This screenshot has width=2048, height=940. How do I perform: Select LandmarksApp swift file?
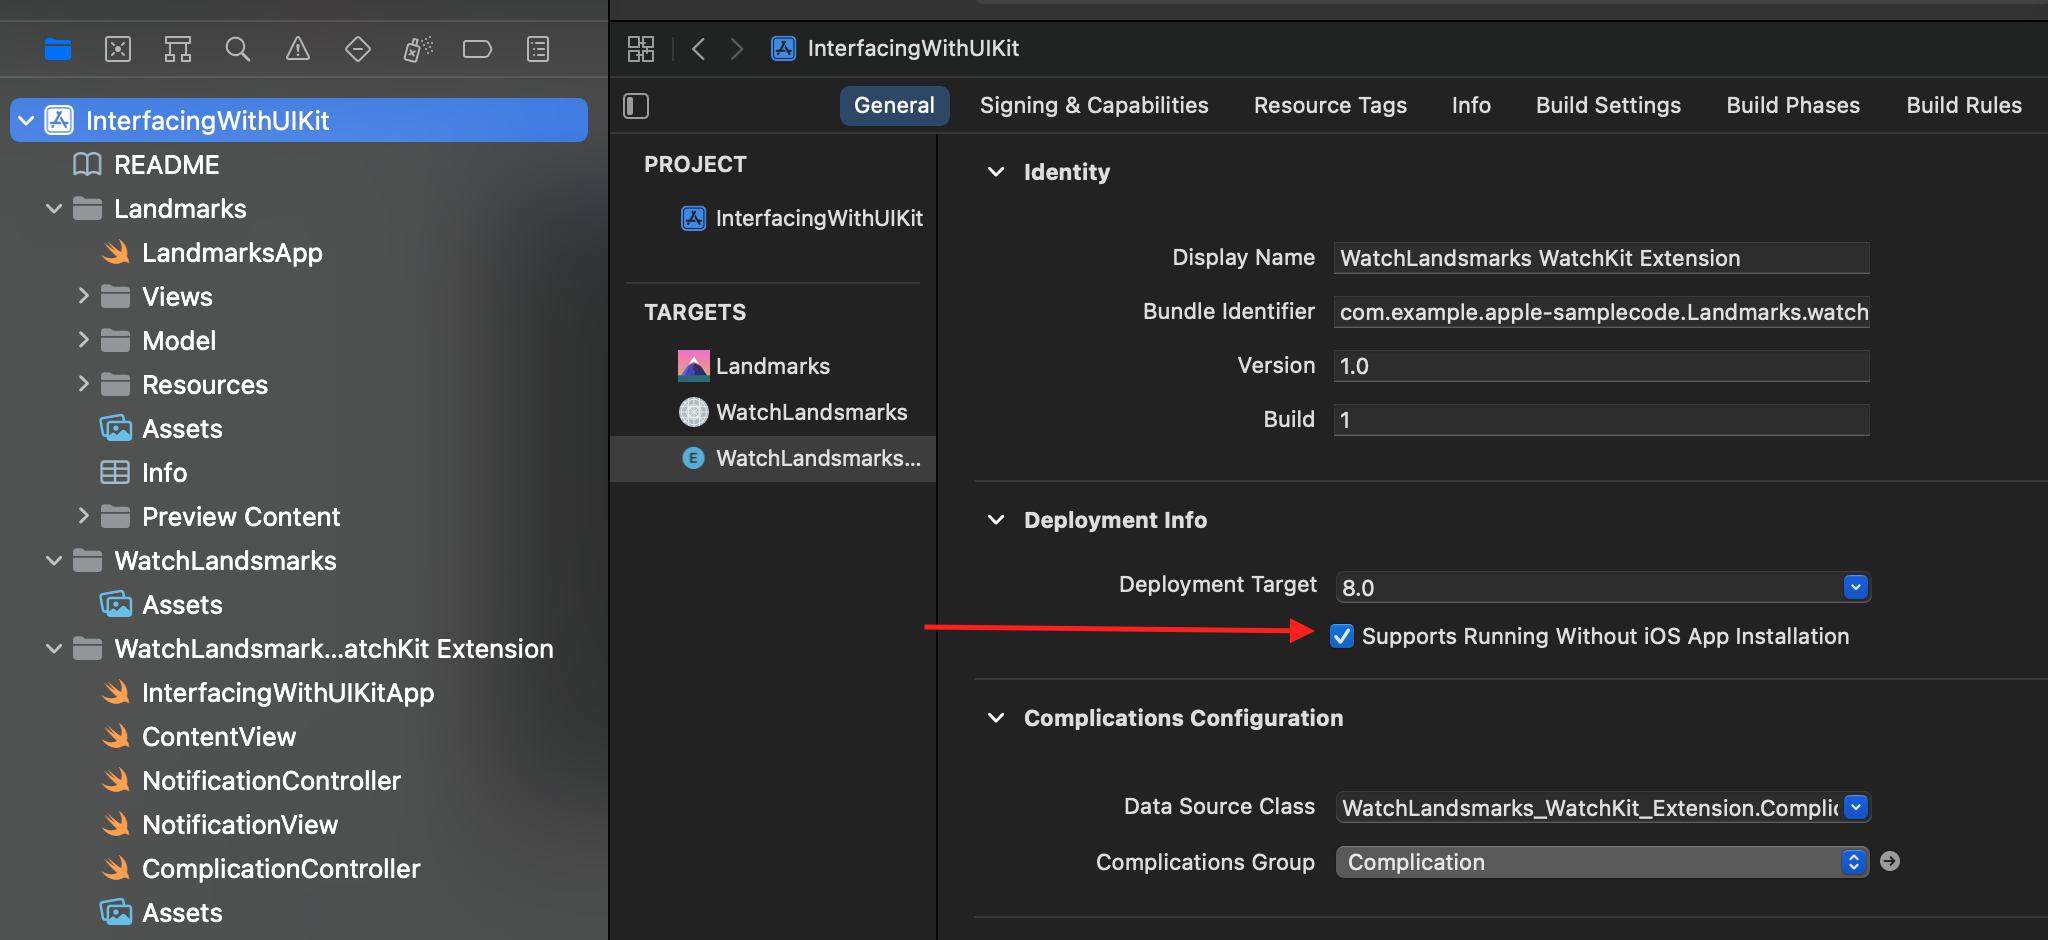tap(232, 253)
